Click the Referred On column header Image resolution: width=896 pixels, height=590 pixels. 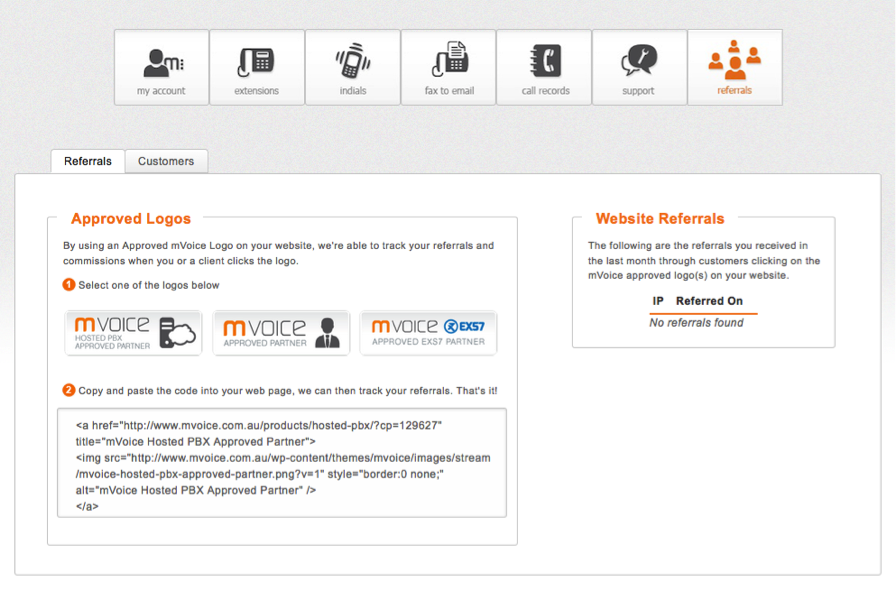pos(709,301)
